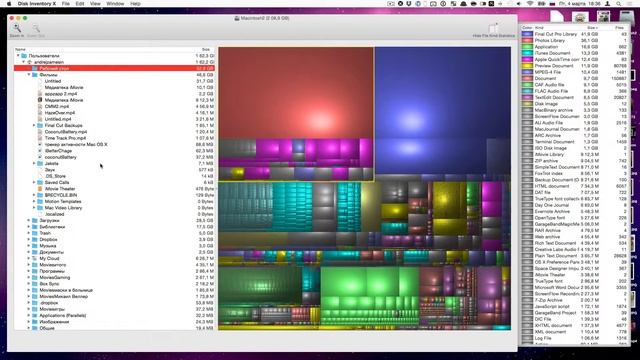Click the Zoom In toolbar magnifier
Screen dimensions: 640x360
17,28
